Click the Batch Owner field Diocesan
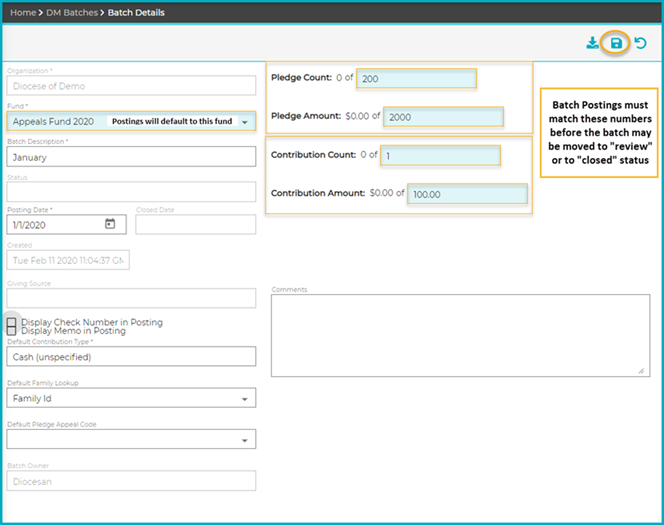The image size is (664, 525). (x=131, y=481)
